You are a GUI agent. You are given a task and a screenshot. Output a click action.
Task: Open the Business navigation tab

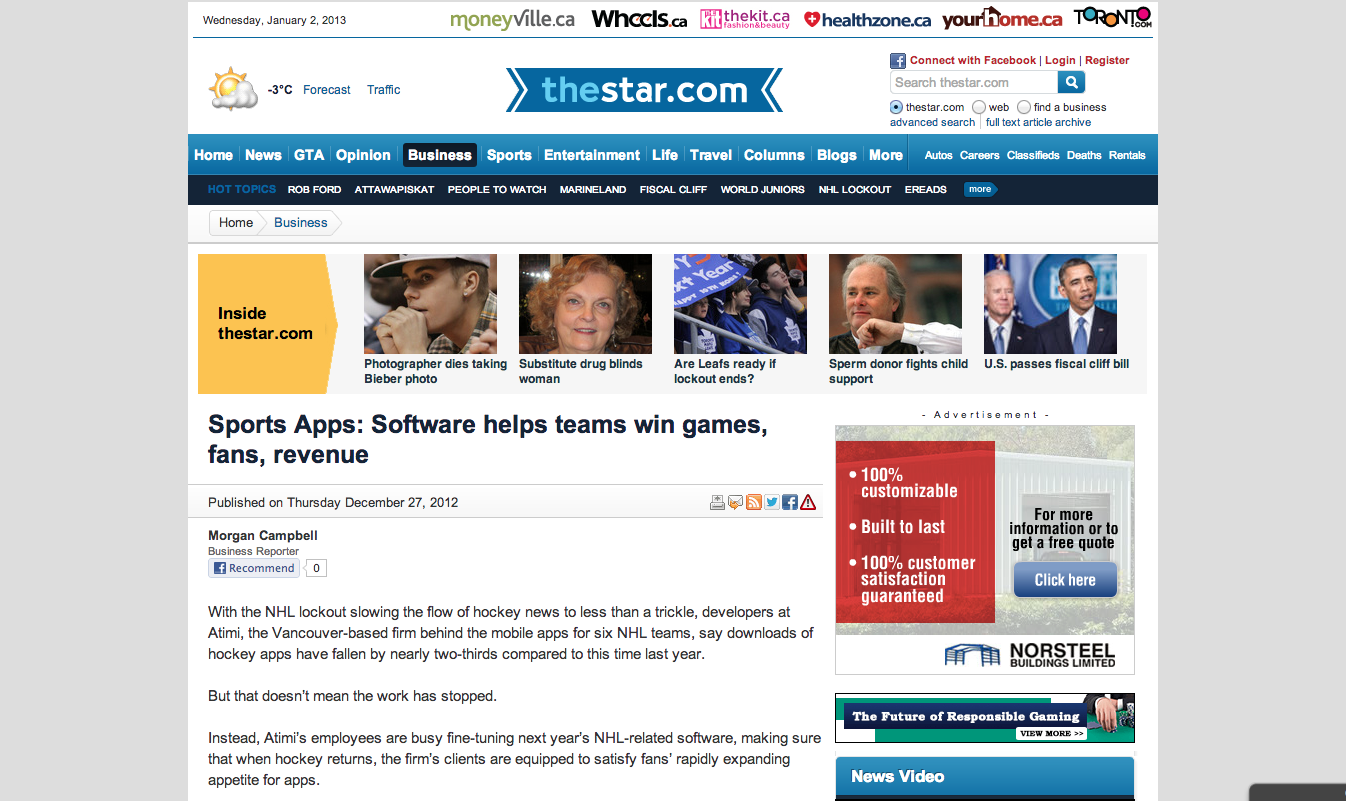point(440,155)
